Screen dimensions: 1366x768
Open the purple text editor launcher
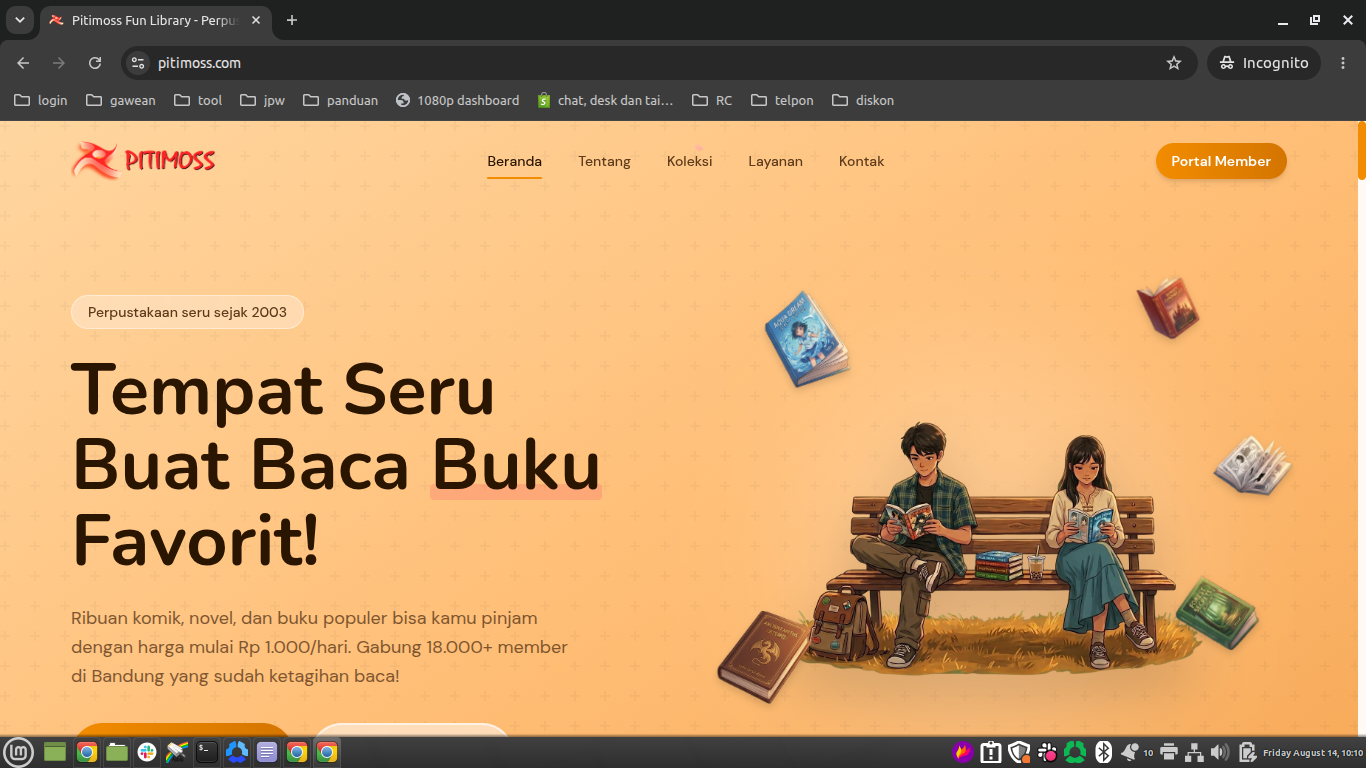click(267, 752)
